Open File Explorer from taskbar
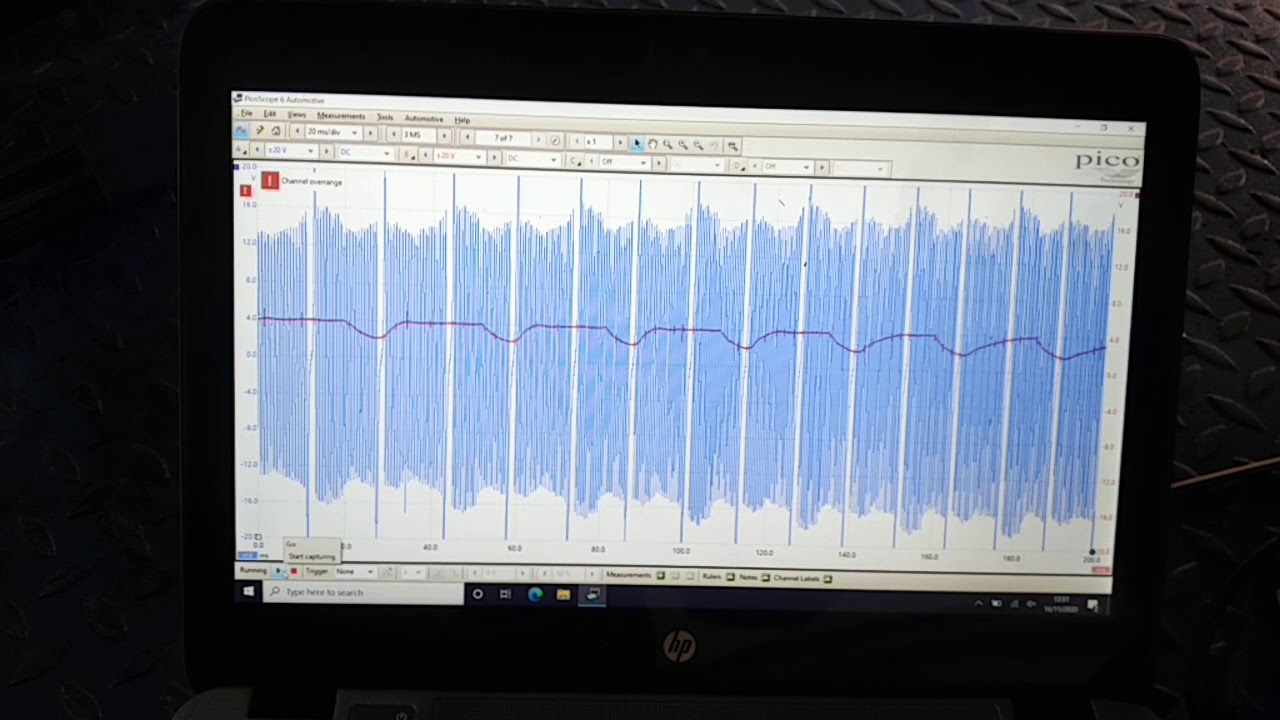Screen dimensions: 1280x720 tap(563, 595)
